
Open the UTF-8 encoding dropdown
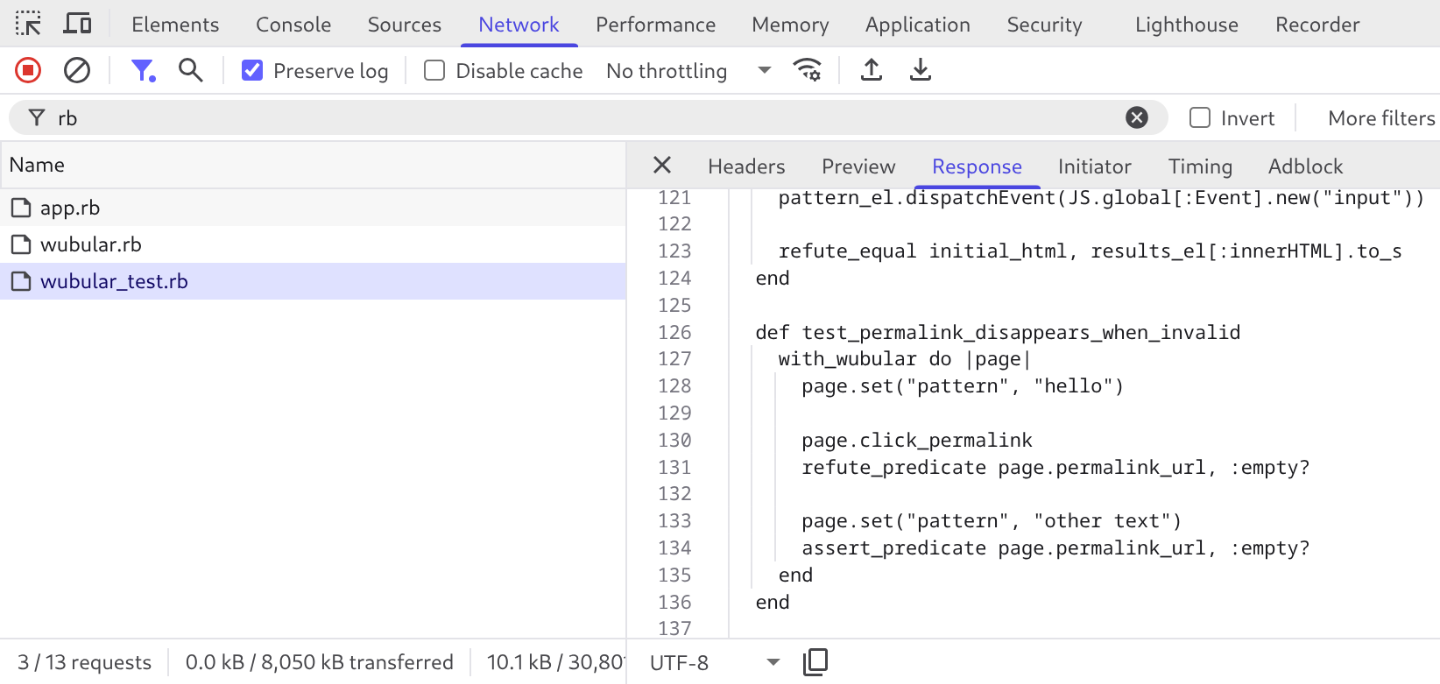coord(714,662)
